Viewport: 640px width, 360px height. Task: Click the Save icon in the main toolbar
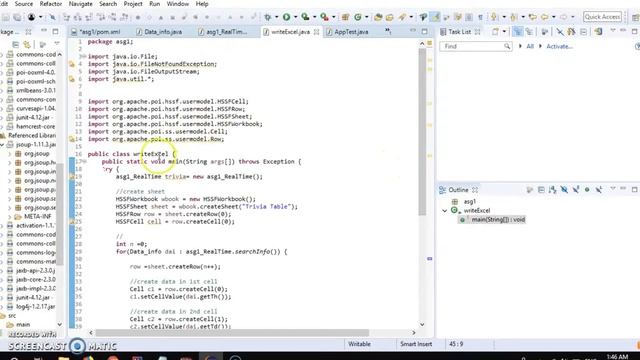6,17
